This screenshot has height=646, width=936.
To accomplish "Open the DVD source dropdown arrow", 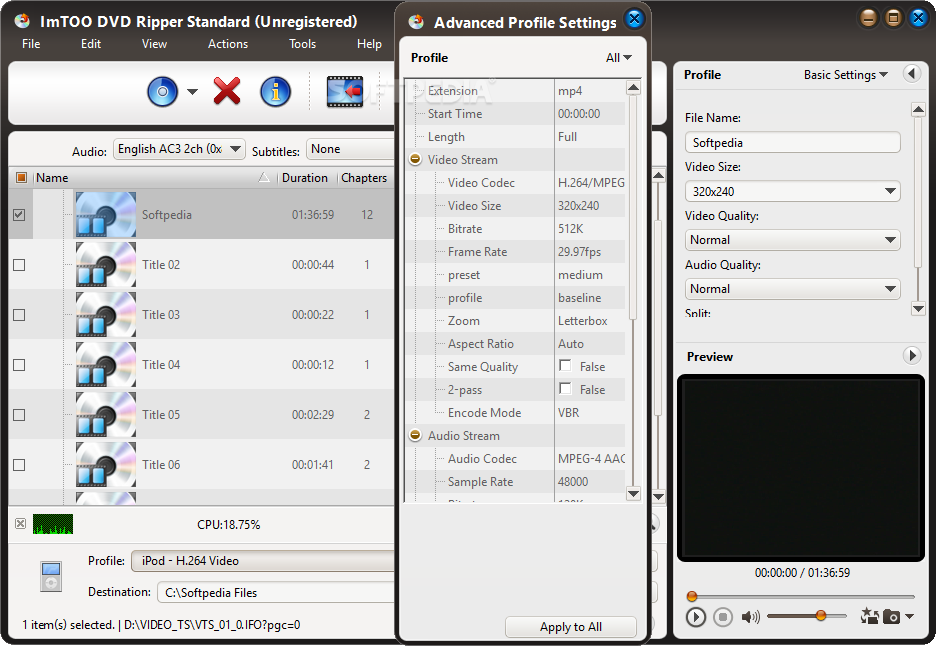I will coord(192,92).
